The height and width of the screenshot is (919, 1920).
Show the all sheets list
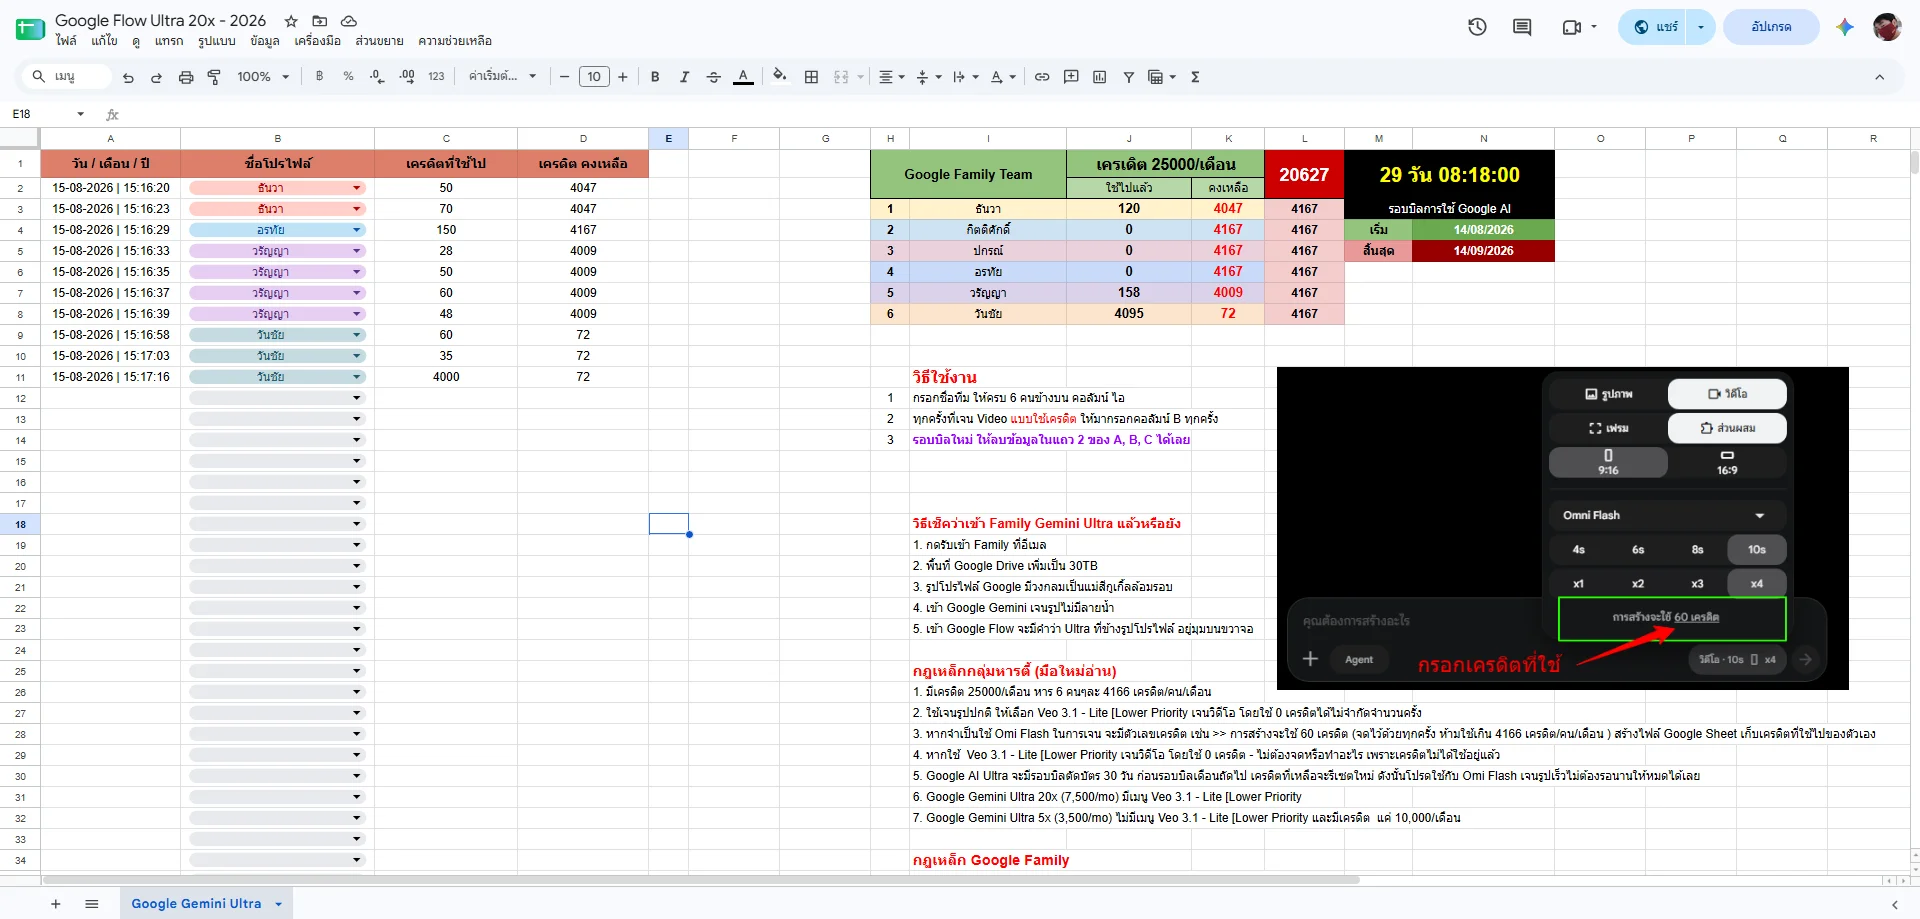click(92, 904)
